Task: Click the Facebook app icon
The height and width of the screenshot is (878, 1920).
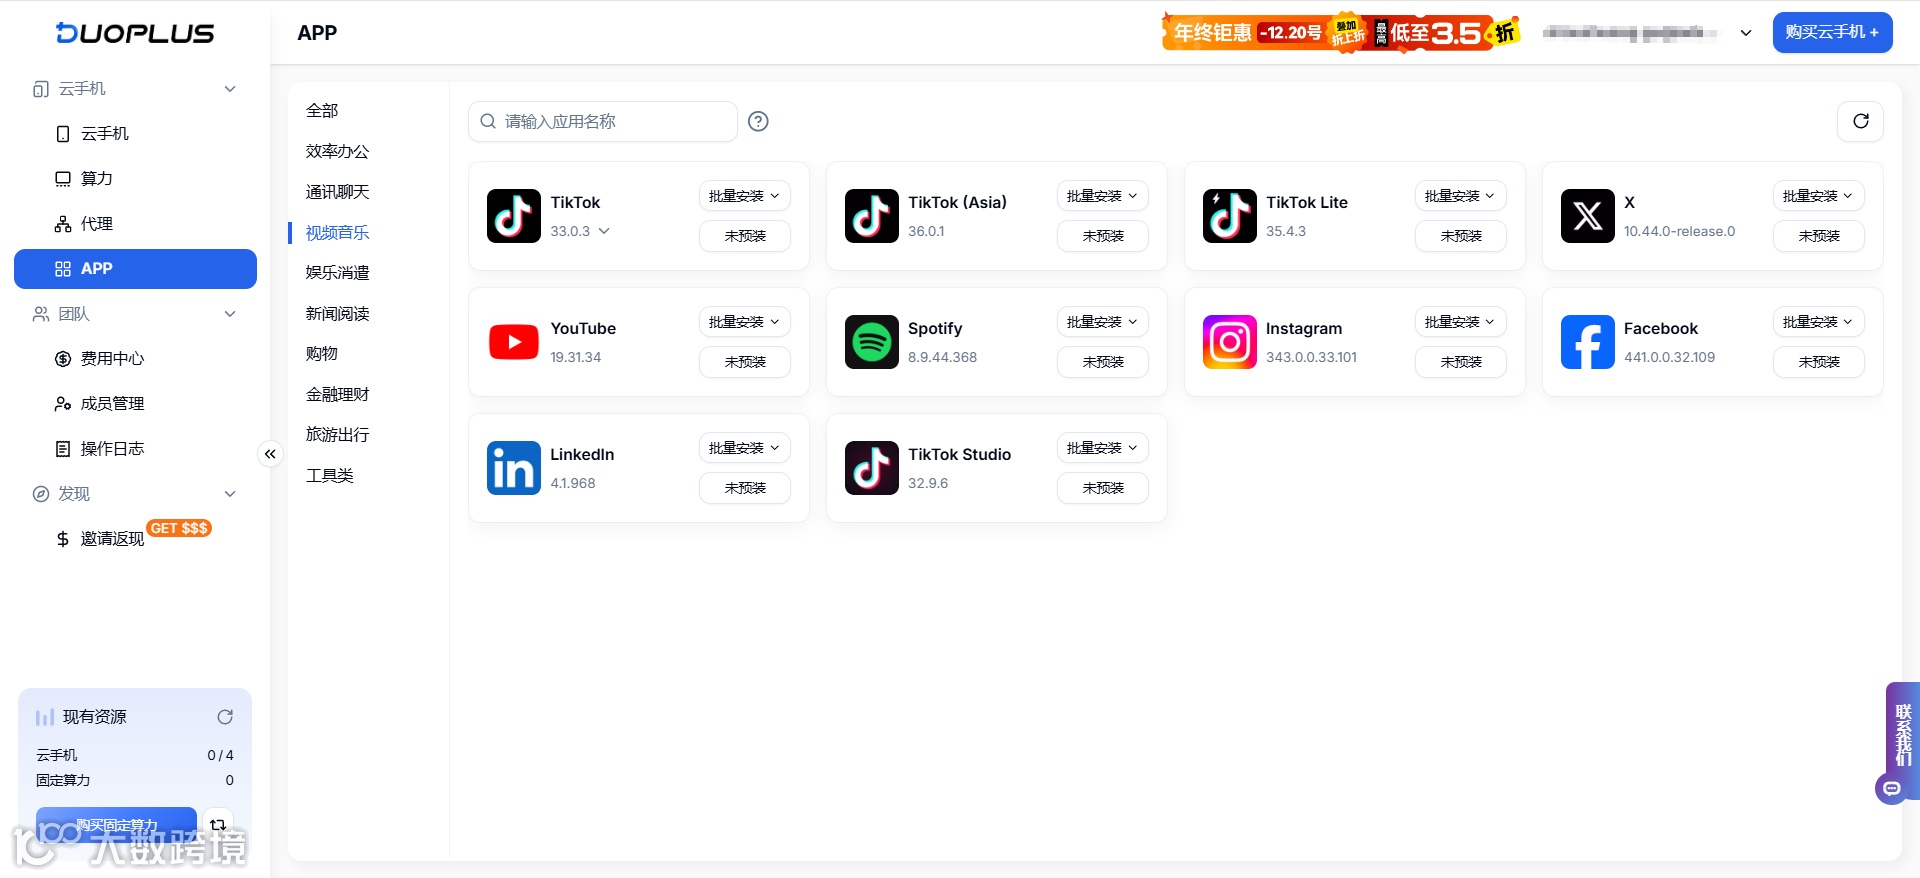Action: point(1588,342)
